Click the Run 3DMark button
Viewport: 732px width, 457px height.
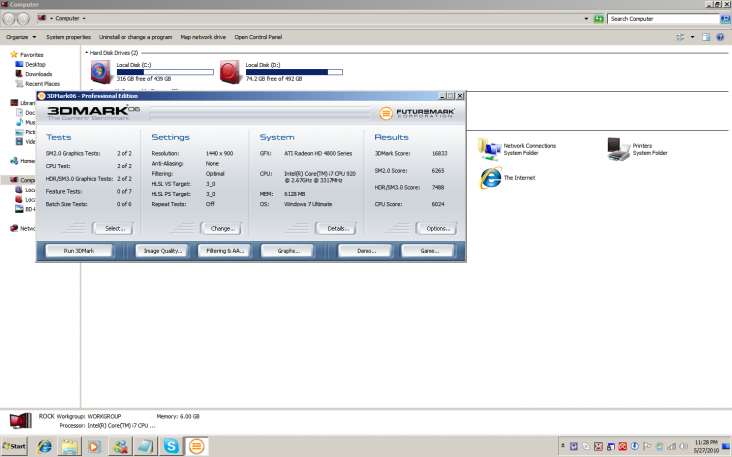tap(79, 251)
